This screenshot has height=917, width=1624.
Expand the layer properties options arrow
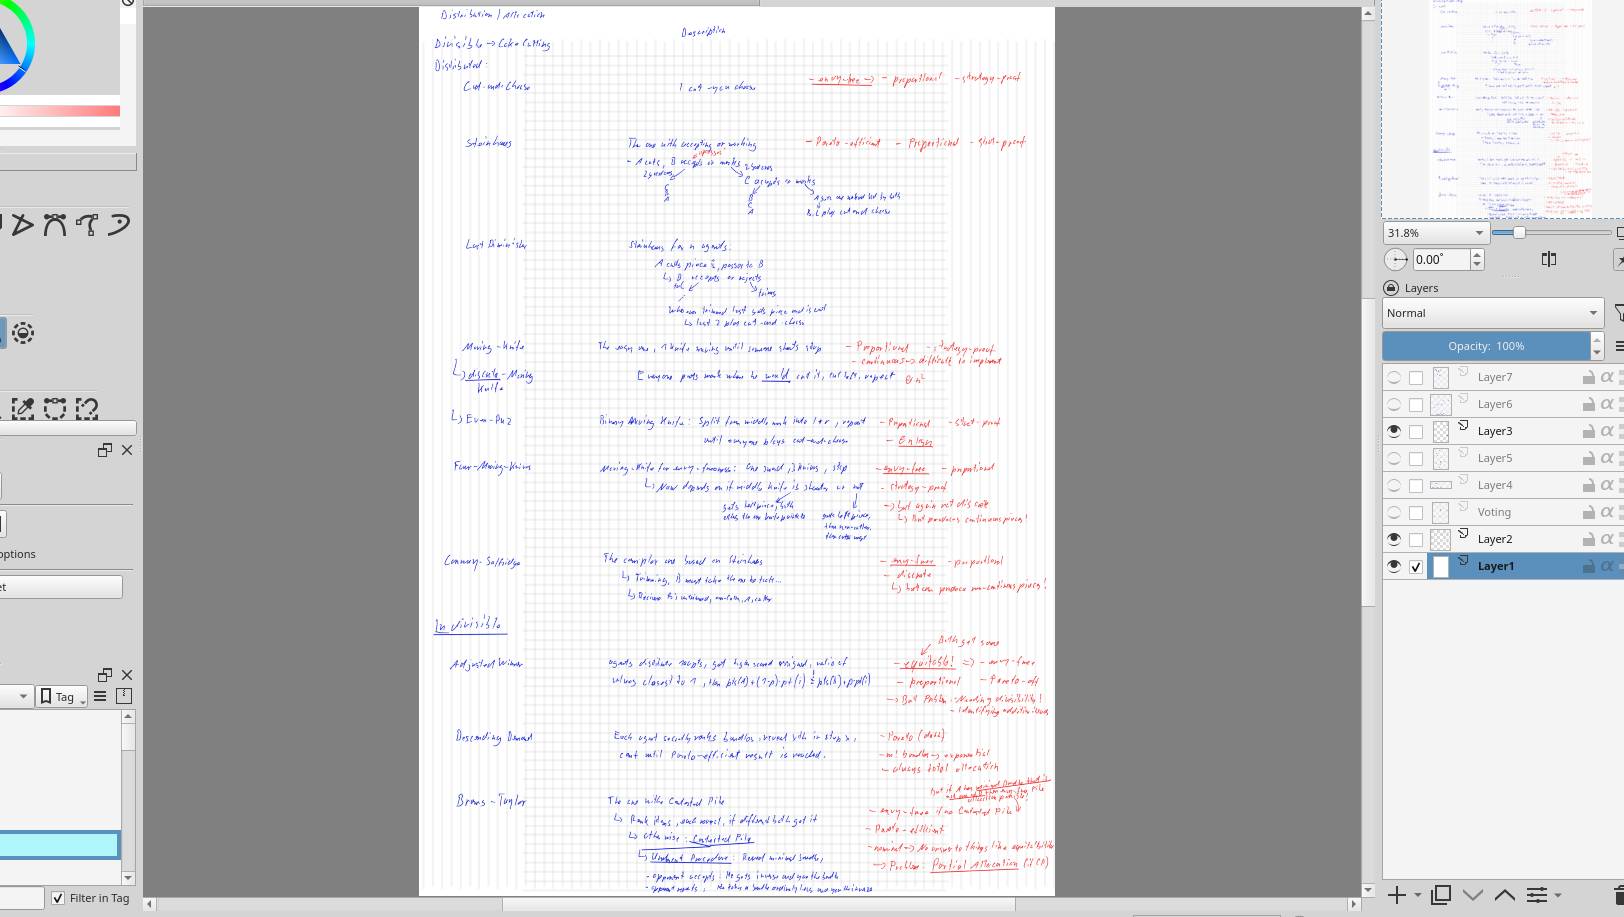[x=1557, y=896]
